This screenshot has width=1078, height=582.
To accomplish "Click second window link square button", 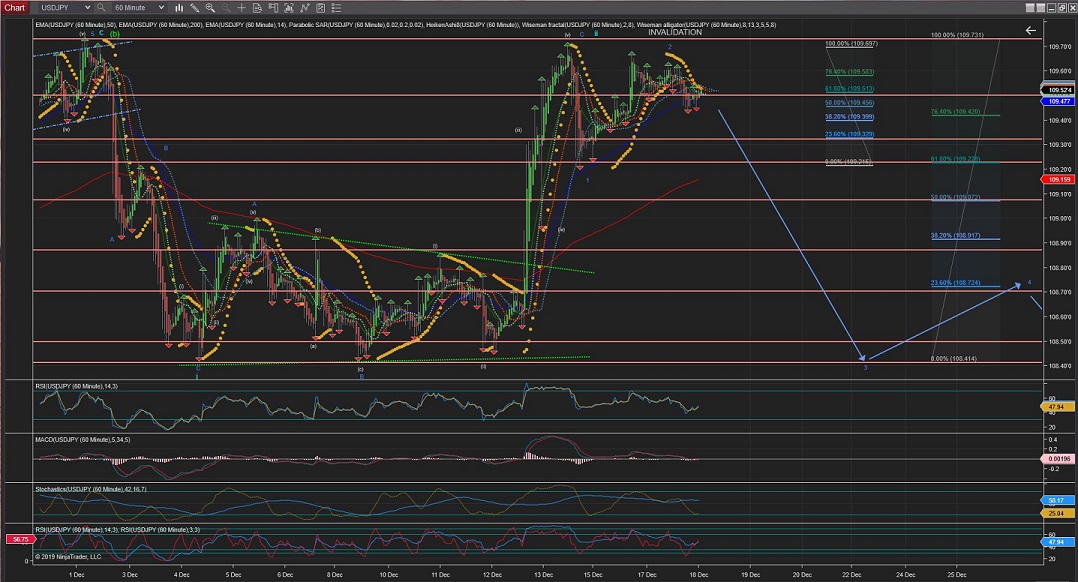I will (x=1041, y=8).
